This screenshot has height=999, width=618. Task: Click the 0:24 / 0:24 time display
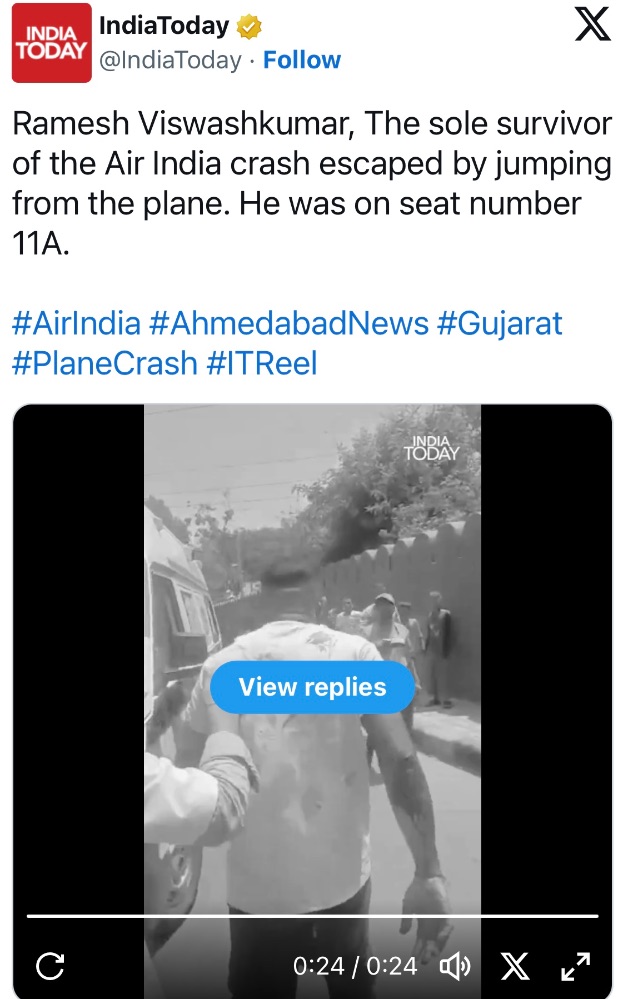coord(355,966)
